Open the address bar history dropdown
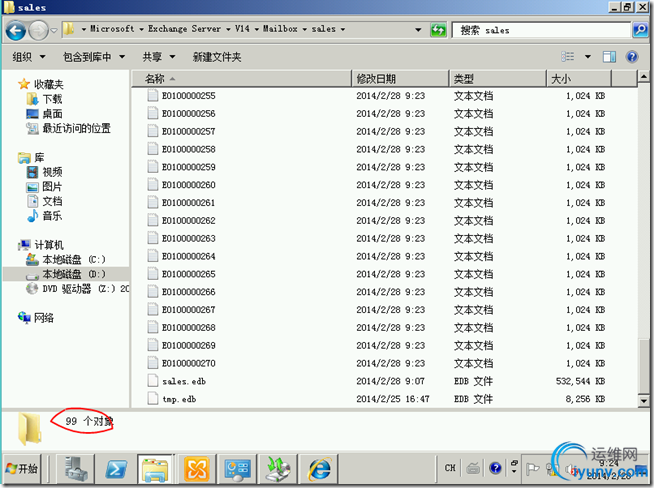654x488 pixels. click(x=418, y=30)
